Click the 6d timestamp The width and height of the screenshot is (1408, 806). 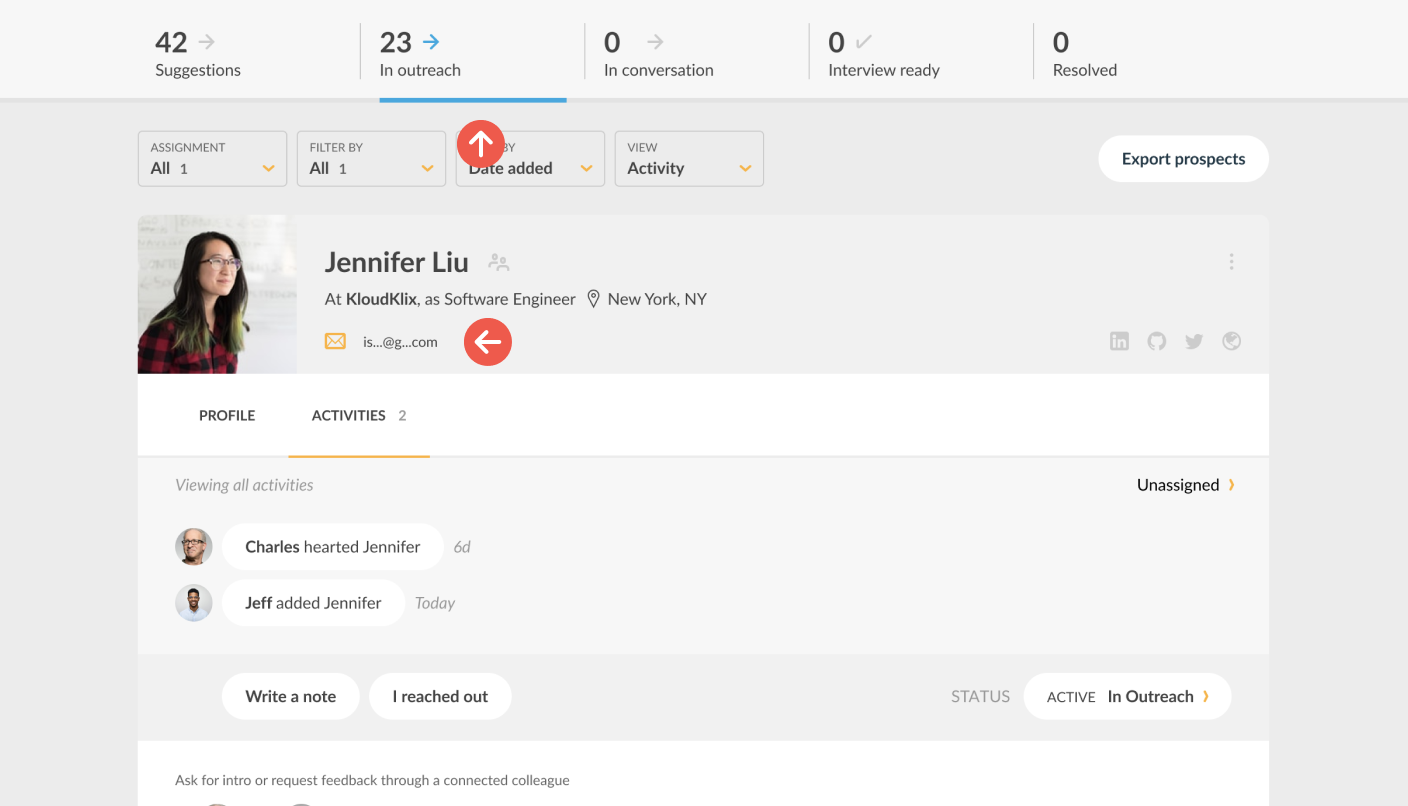[x=462, y=547]
